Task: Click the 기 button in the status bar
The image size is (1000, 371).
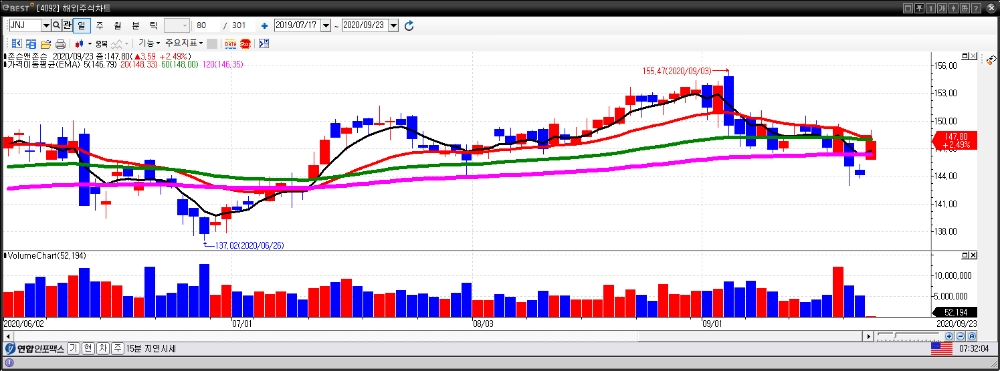Action: (73, 349)
